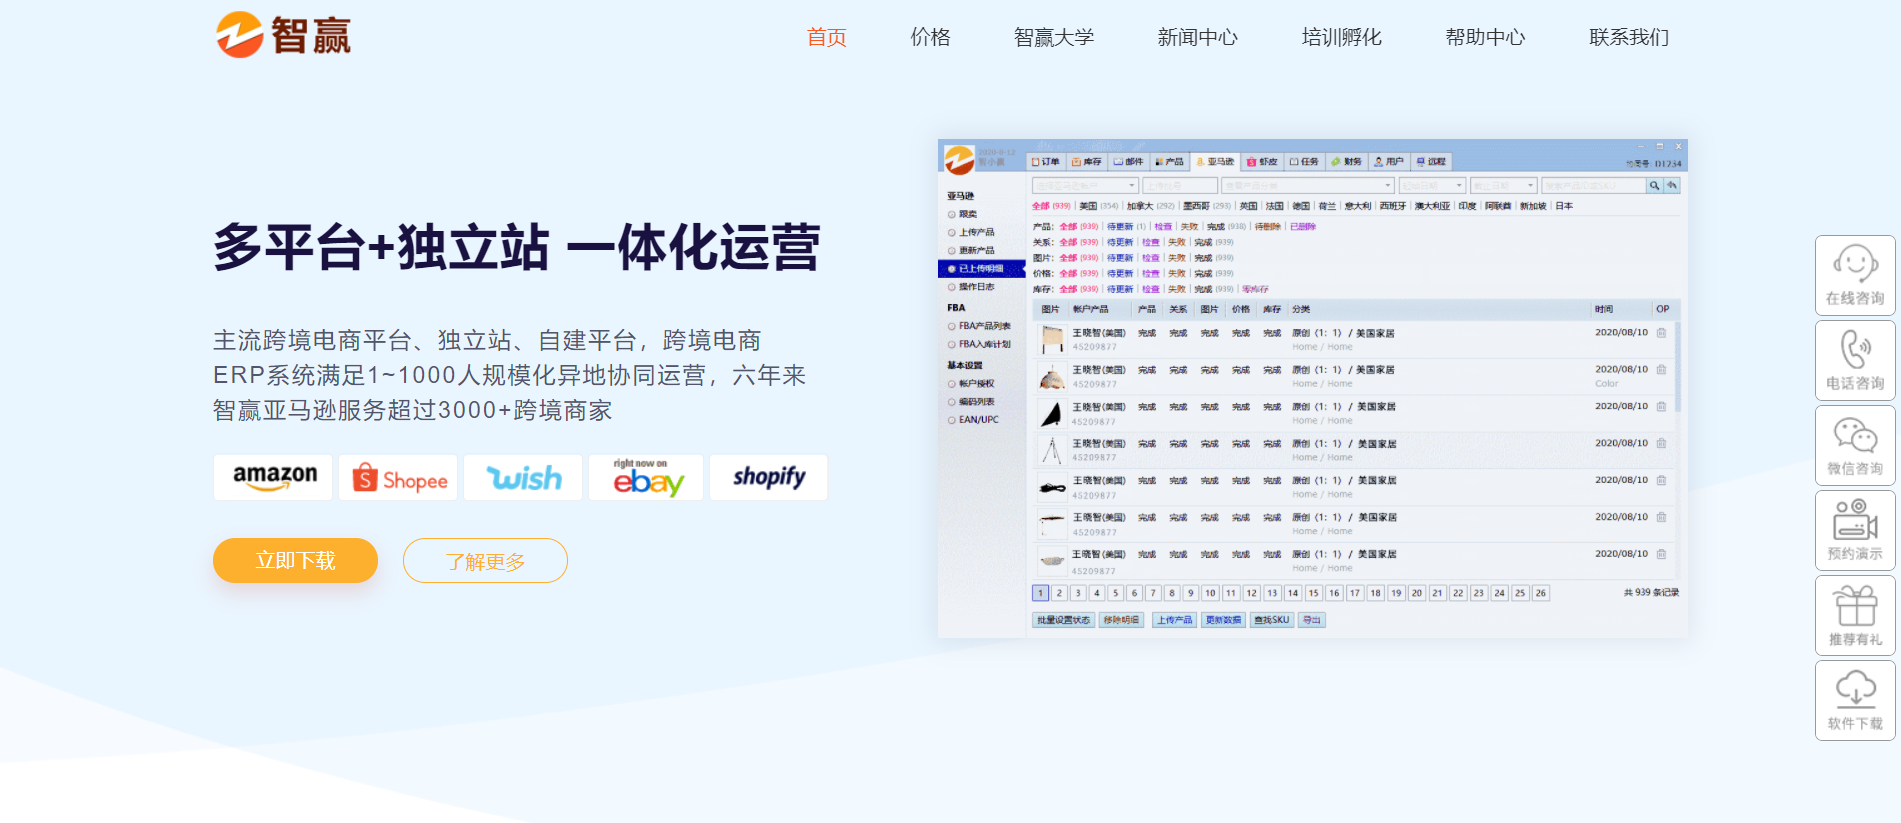The image size is (1901, 823).
Task: Open the 价格 navigation item
Action: coord(930,37)
